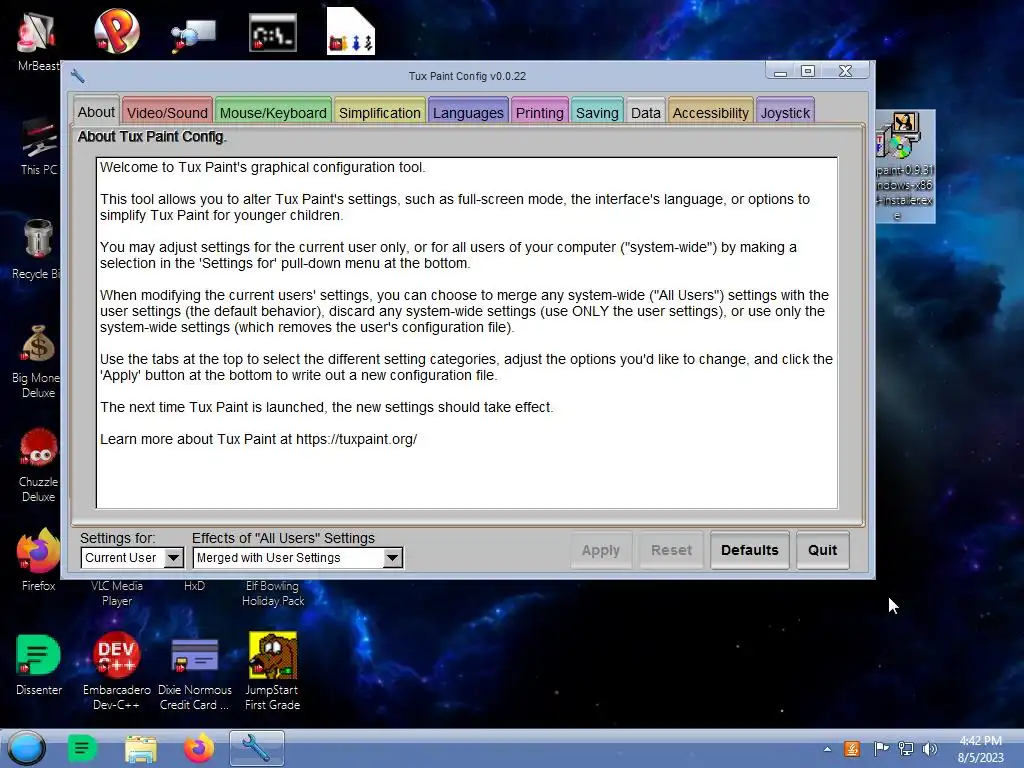Open the volume speaker tray icon
Viewport: 1024px width, 768px height.
point(929,748)
